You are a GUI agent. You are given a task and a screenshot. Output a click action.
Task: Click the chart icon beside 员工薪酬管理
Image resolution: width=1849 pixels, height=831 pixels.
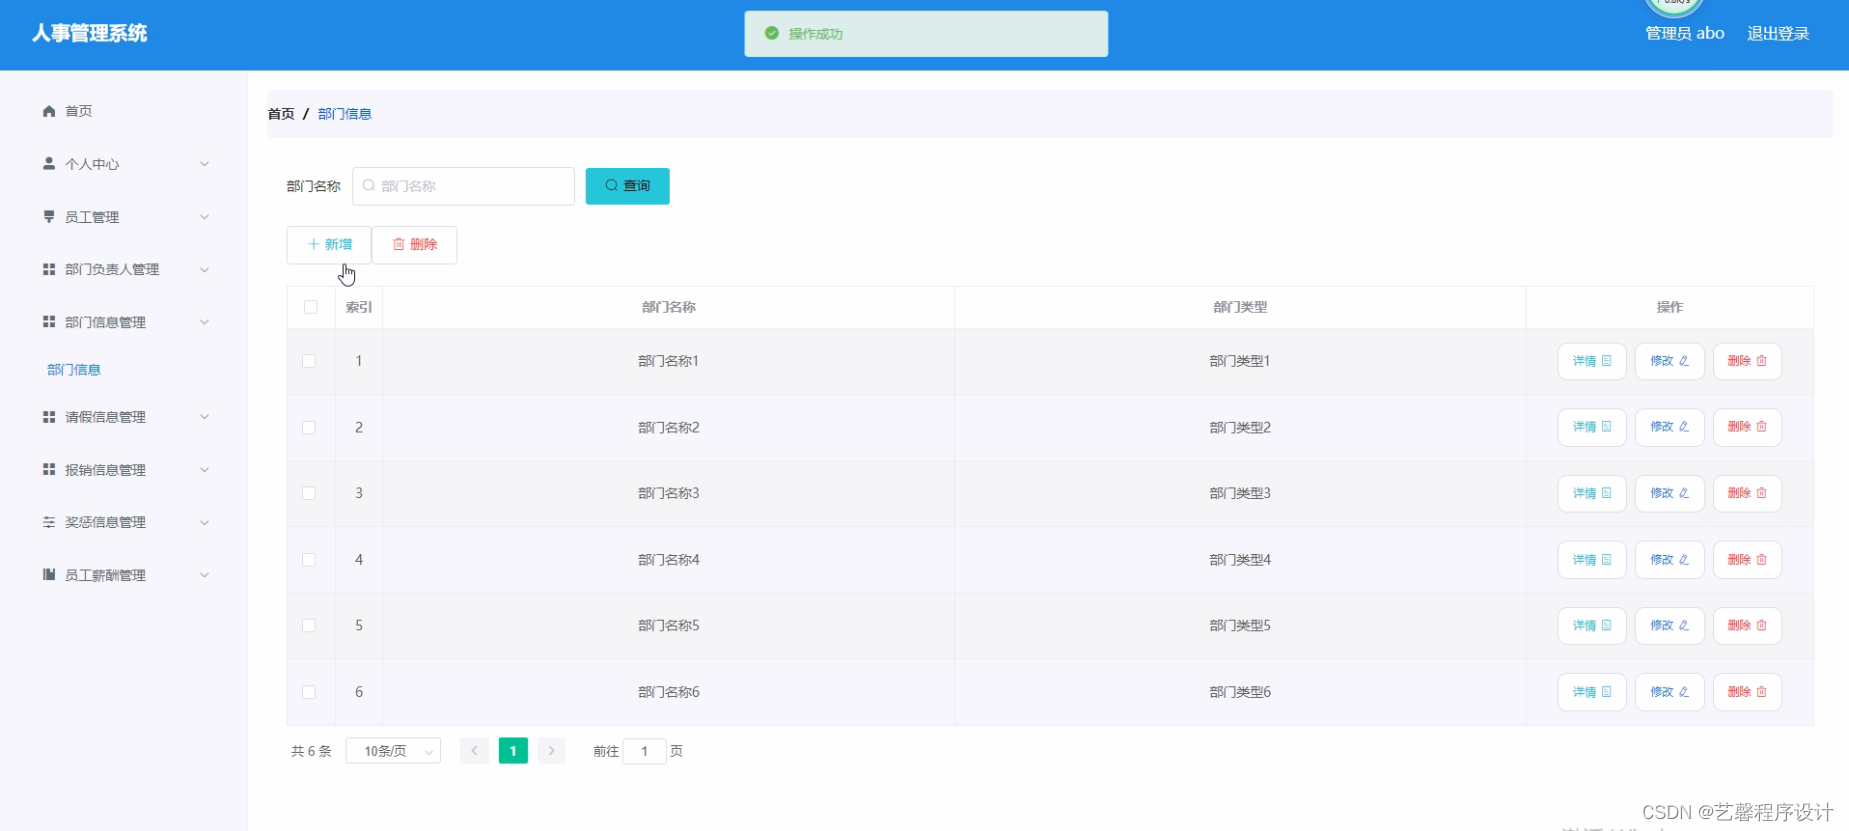49,574
